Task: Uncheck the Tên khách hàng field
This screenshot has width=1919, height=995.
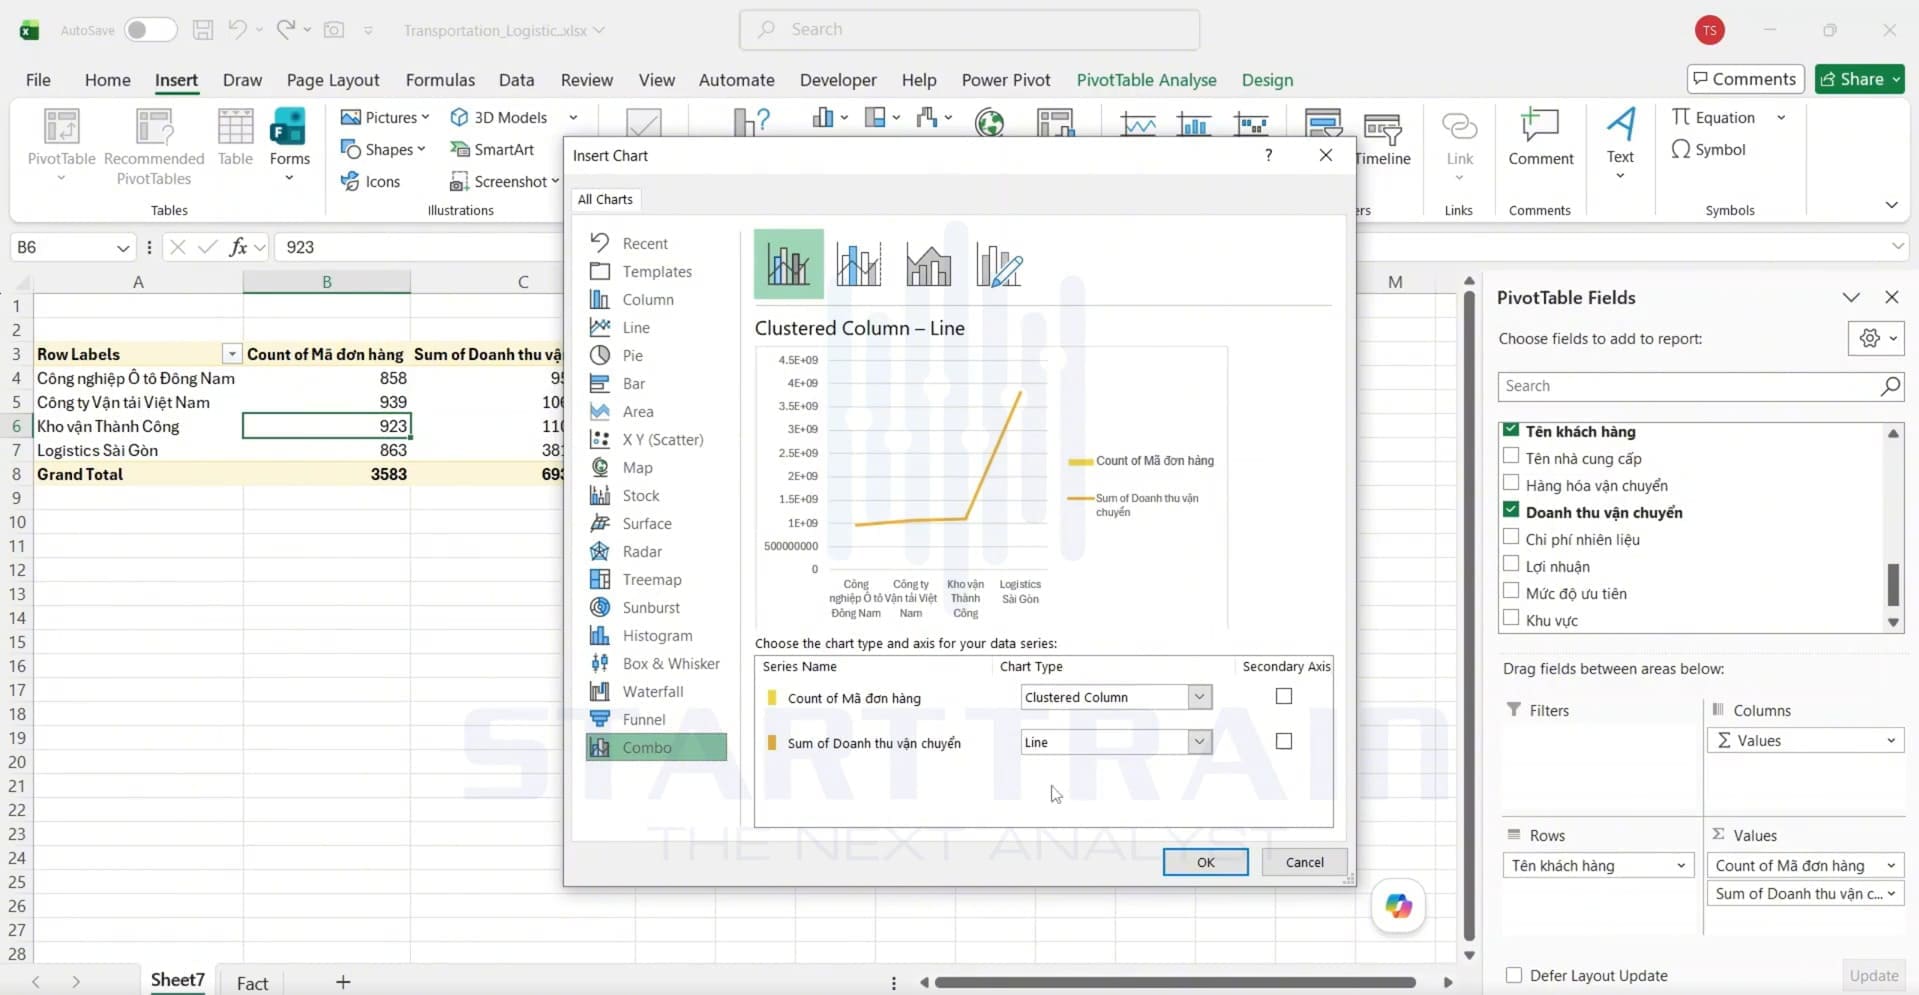Action: [x=1511, y=430]
